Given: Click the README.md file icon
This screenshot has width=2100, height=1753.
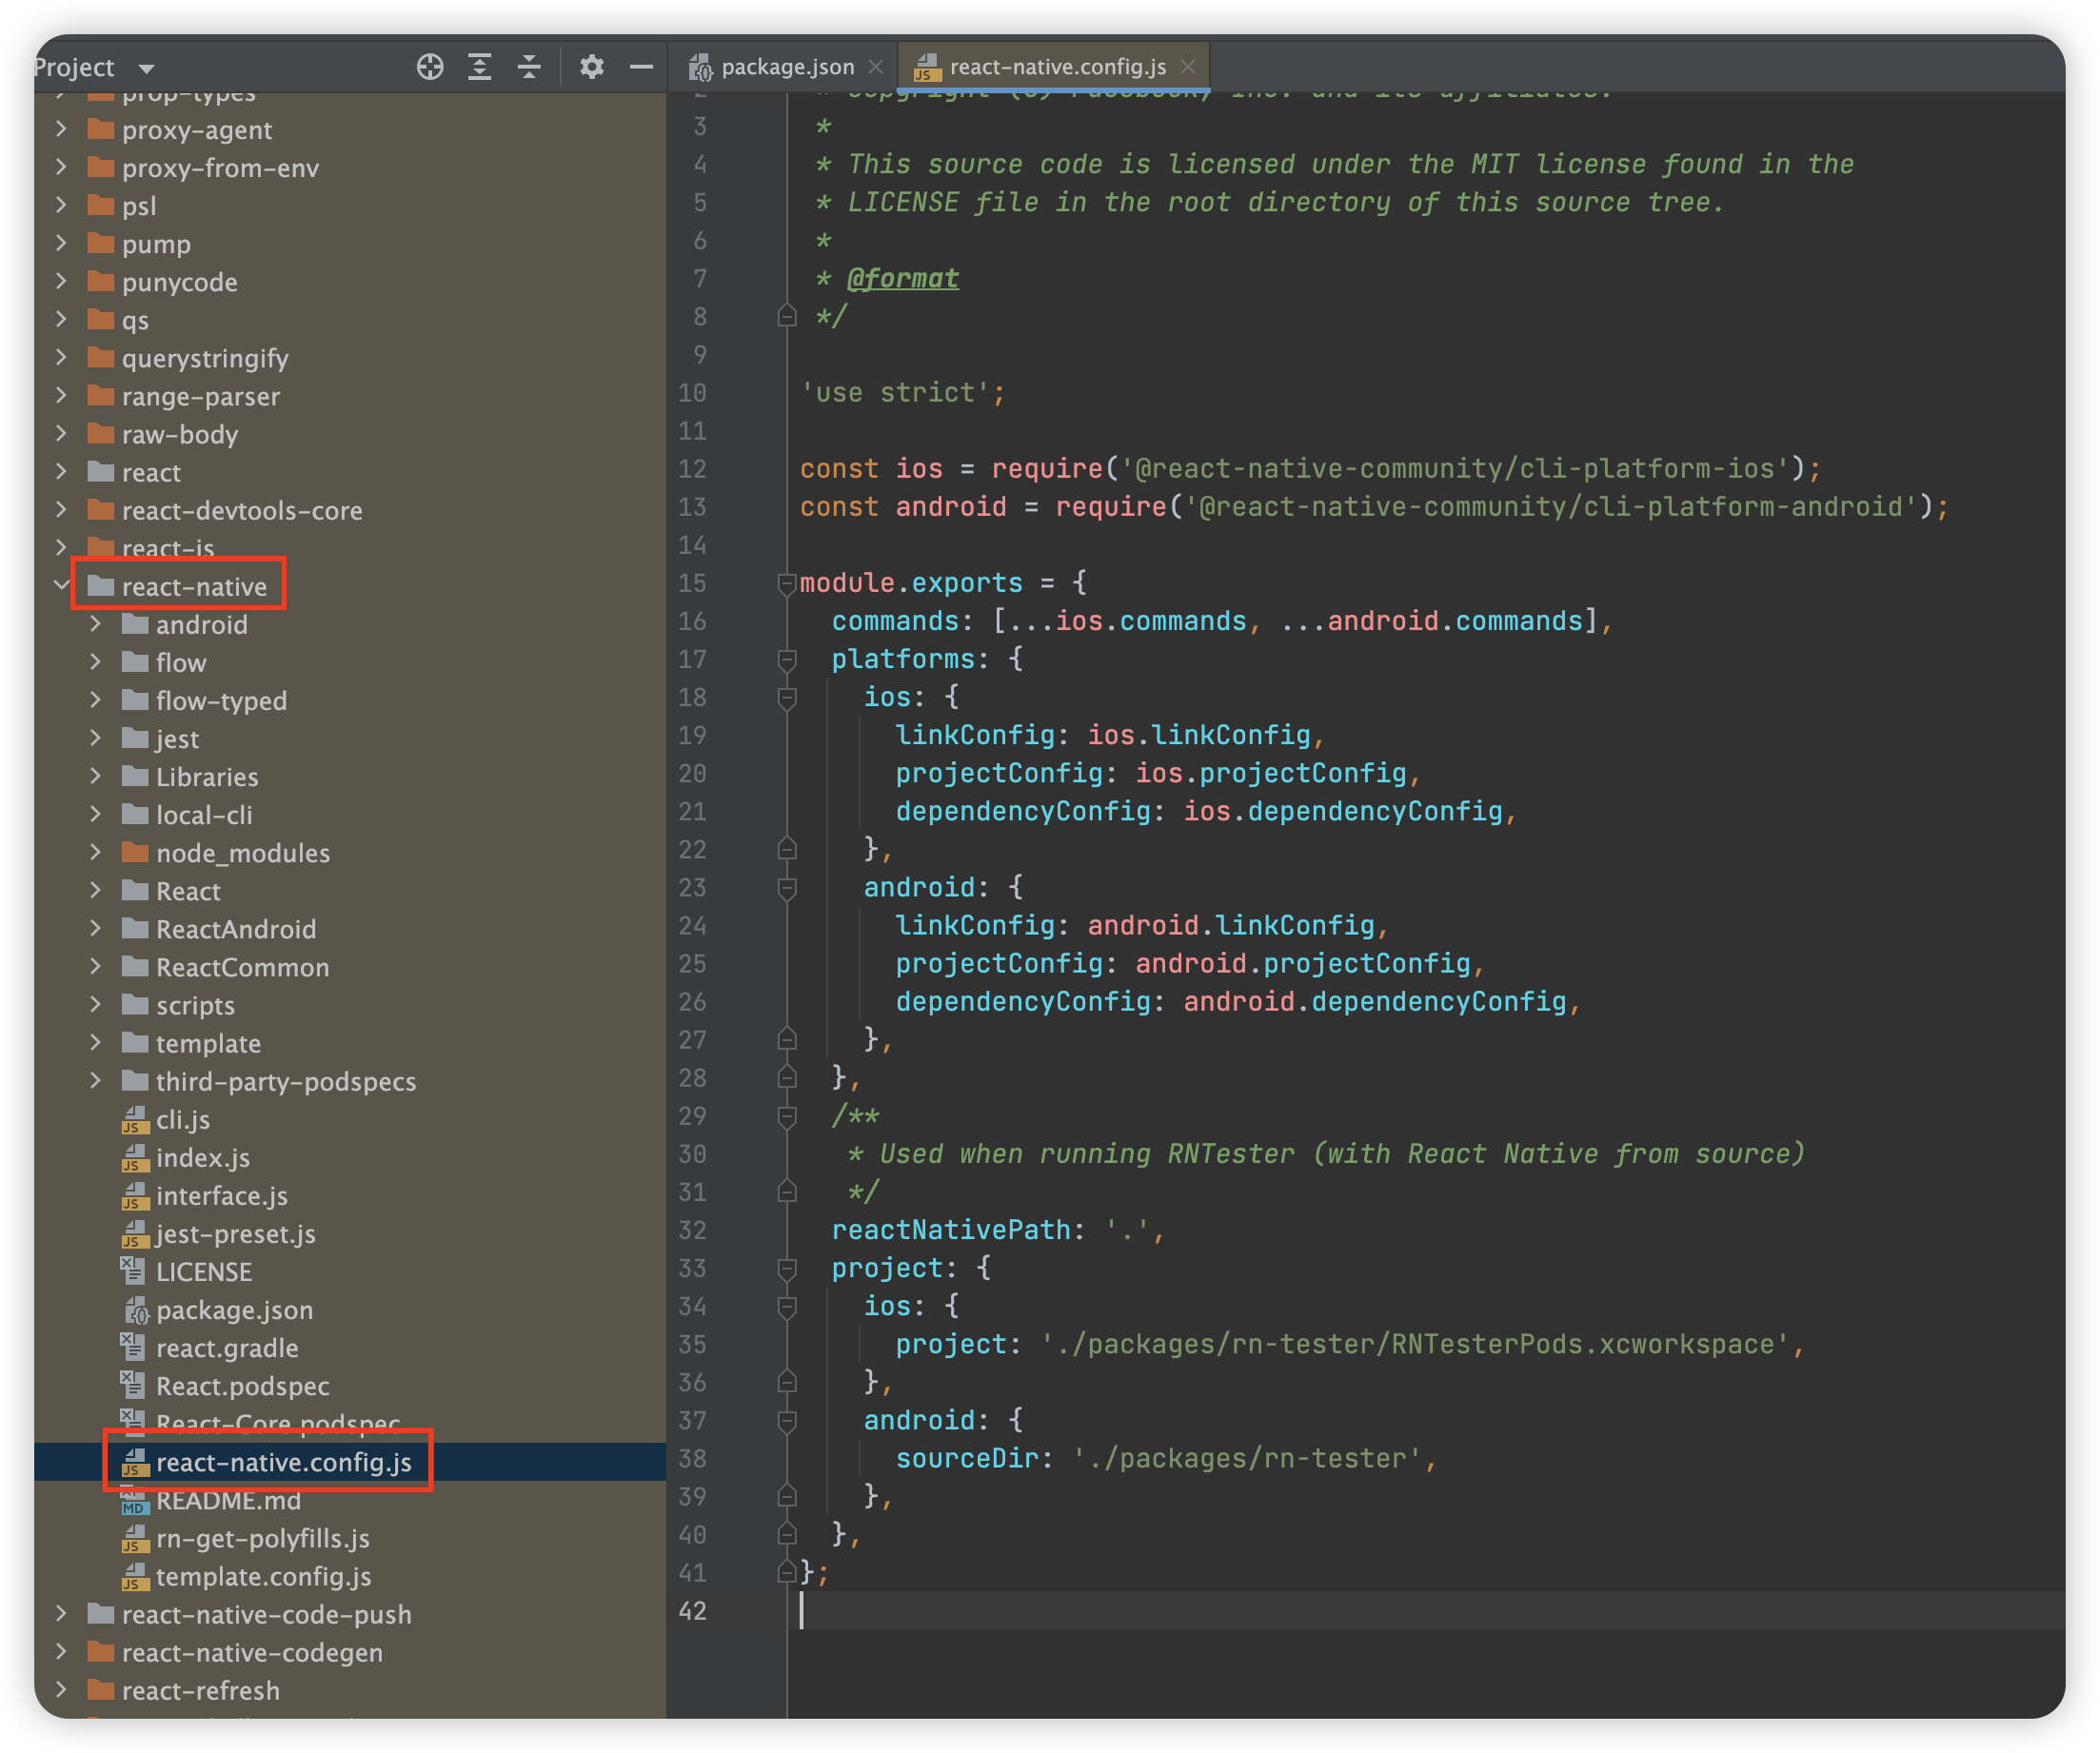Looking at the screenshot, I should [x=134, y=1501].
